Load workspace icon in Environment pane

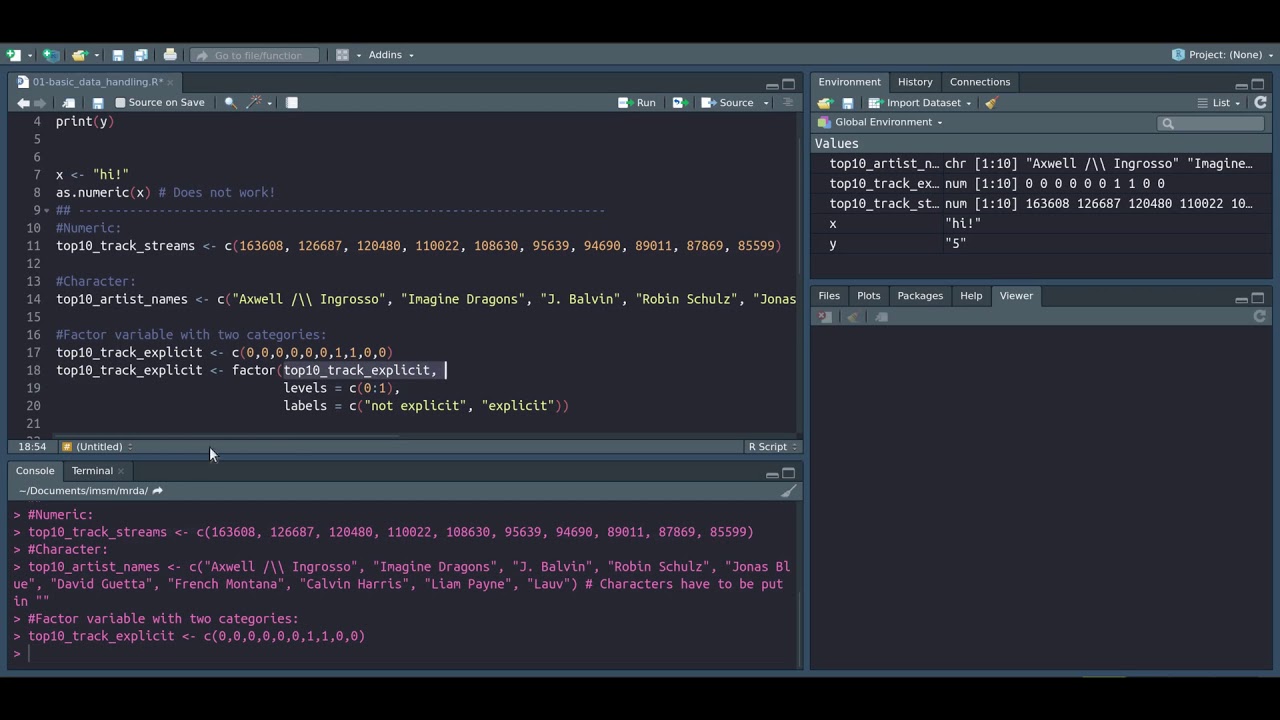pyautogui.click(x=825, y=103)
